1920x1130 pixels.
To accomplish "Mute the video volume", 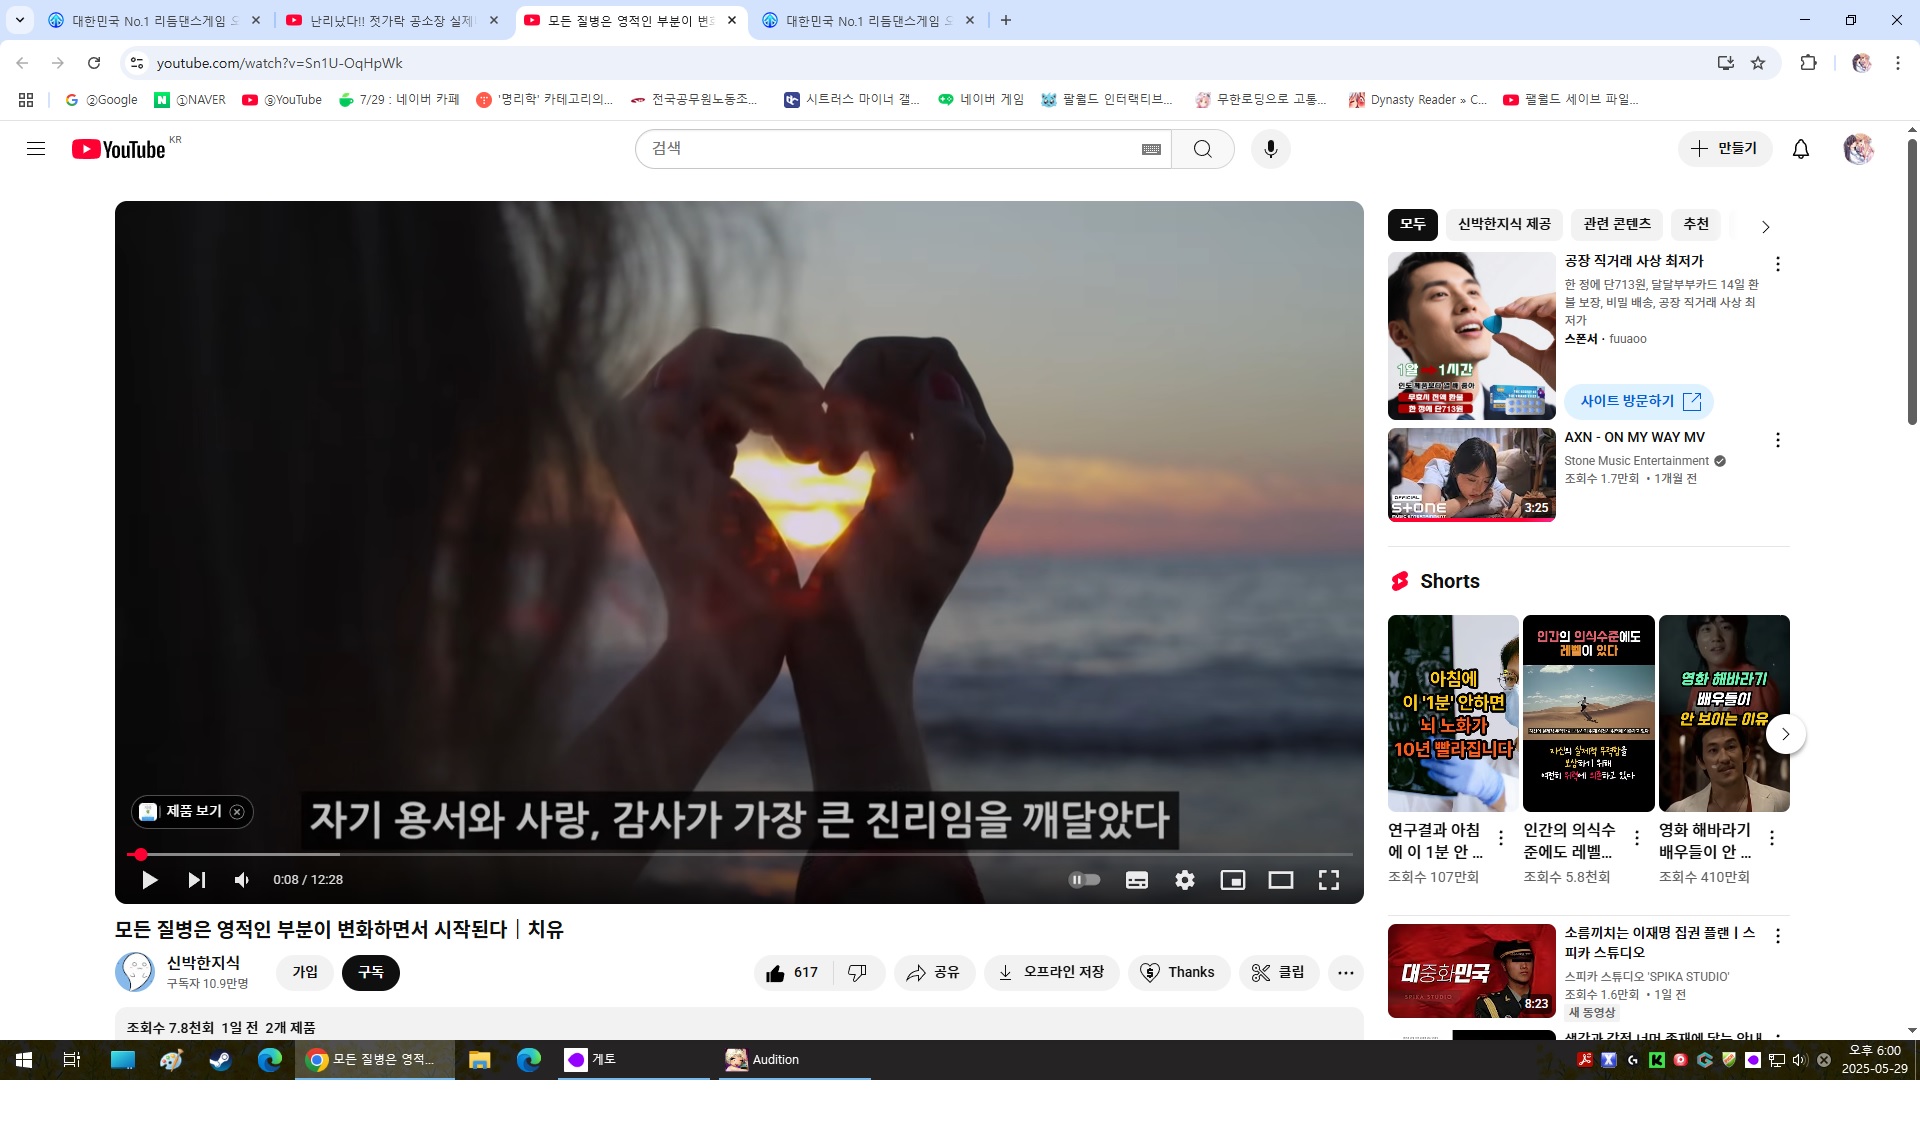I will click(242, 880).
